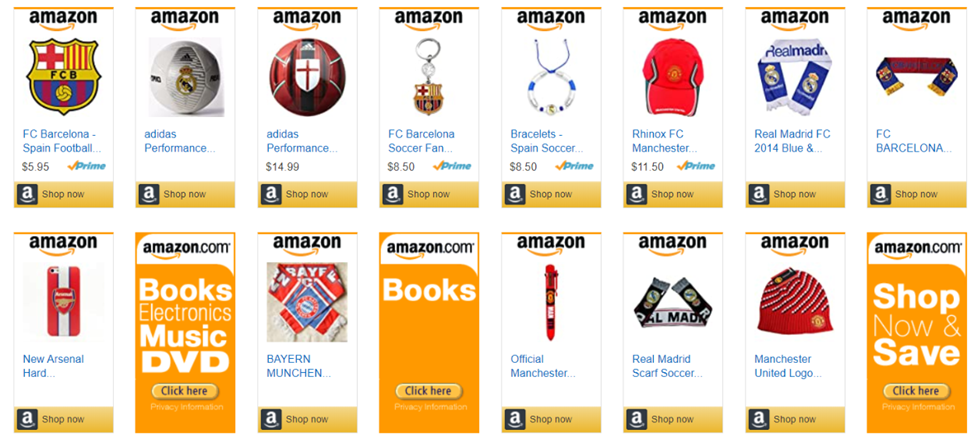Click 'Click here' on Books Electronics Music DVD ad
This screenshot has width=974, height=447.
pyautogui.click(x=185, y=391)
